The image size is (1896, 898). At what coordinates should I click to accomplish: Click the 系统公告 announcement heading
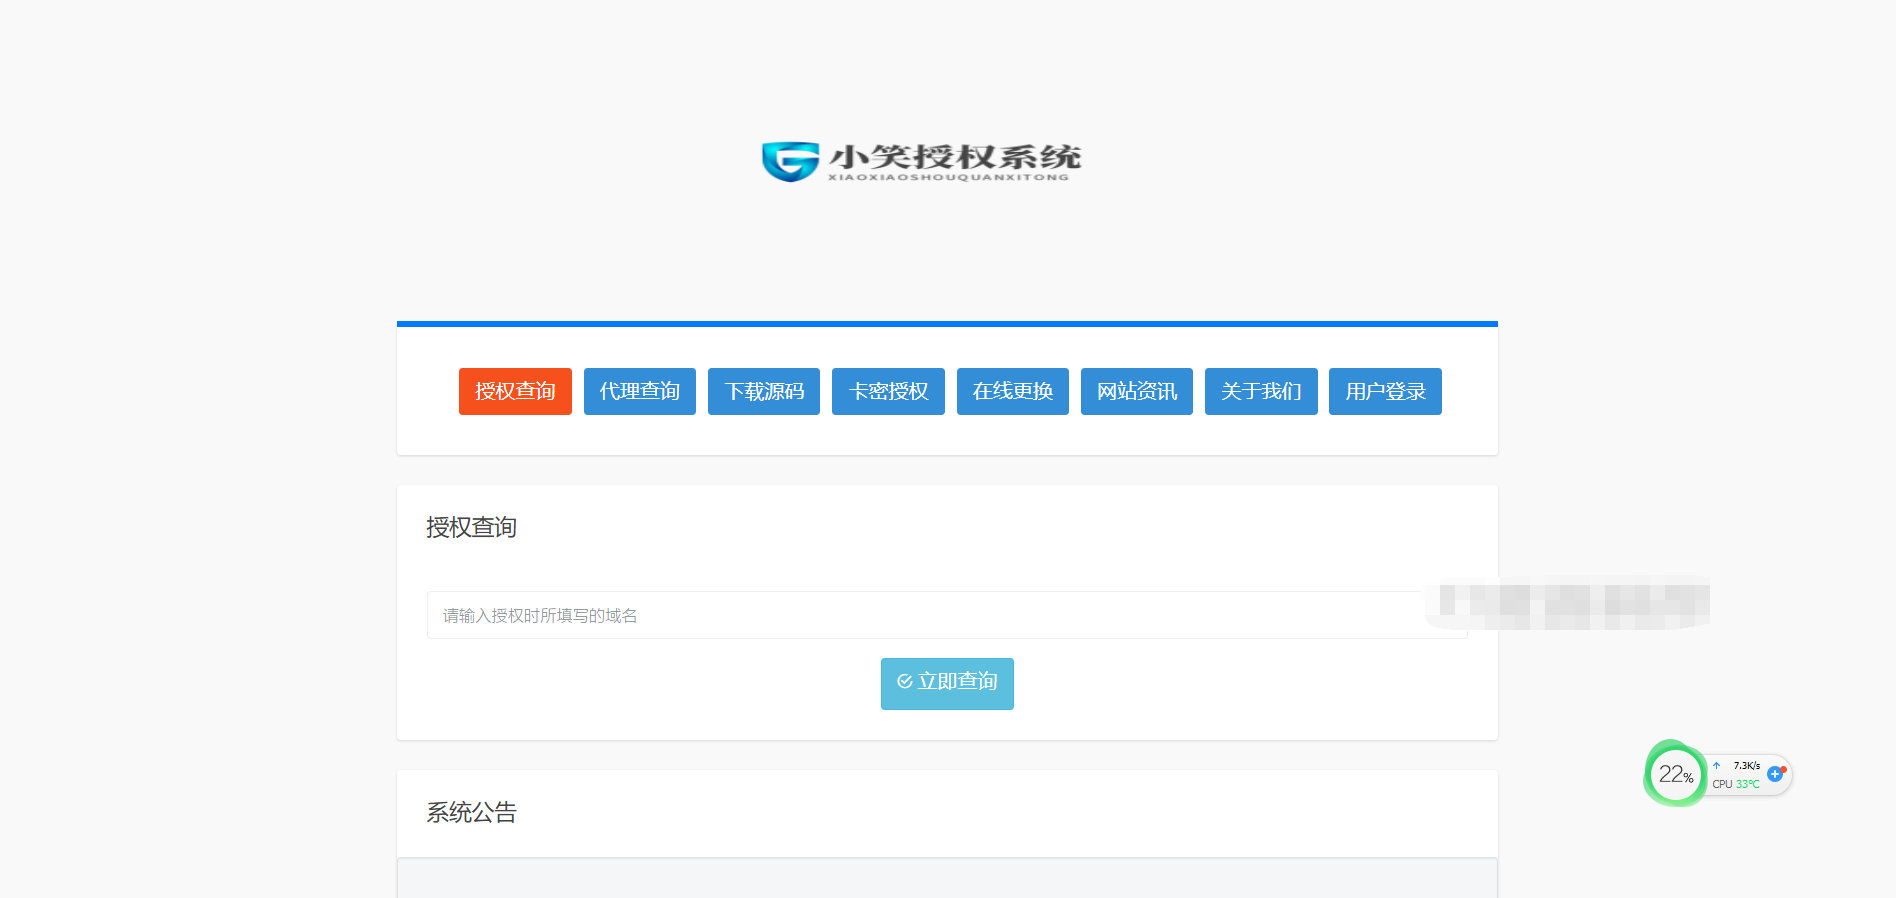click(x=471, y=812)
